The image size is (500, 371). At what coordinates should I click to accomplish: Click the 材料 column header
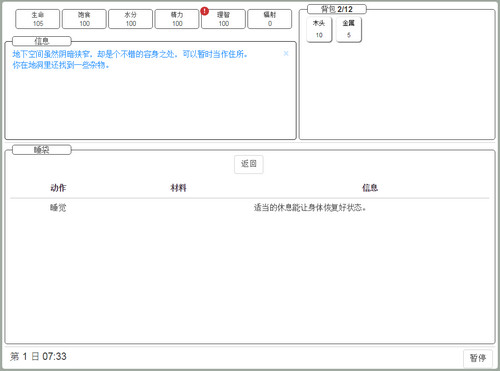click(178, 188)
